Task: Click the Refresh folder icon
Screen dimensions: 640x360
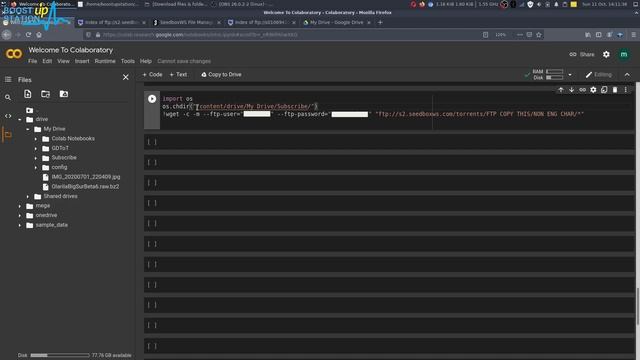Action: [x=45, y=94]
